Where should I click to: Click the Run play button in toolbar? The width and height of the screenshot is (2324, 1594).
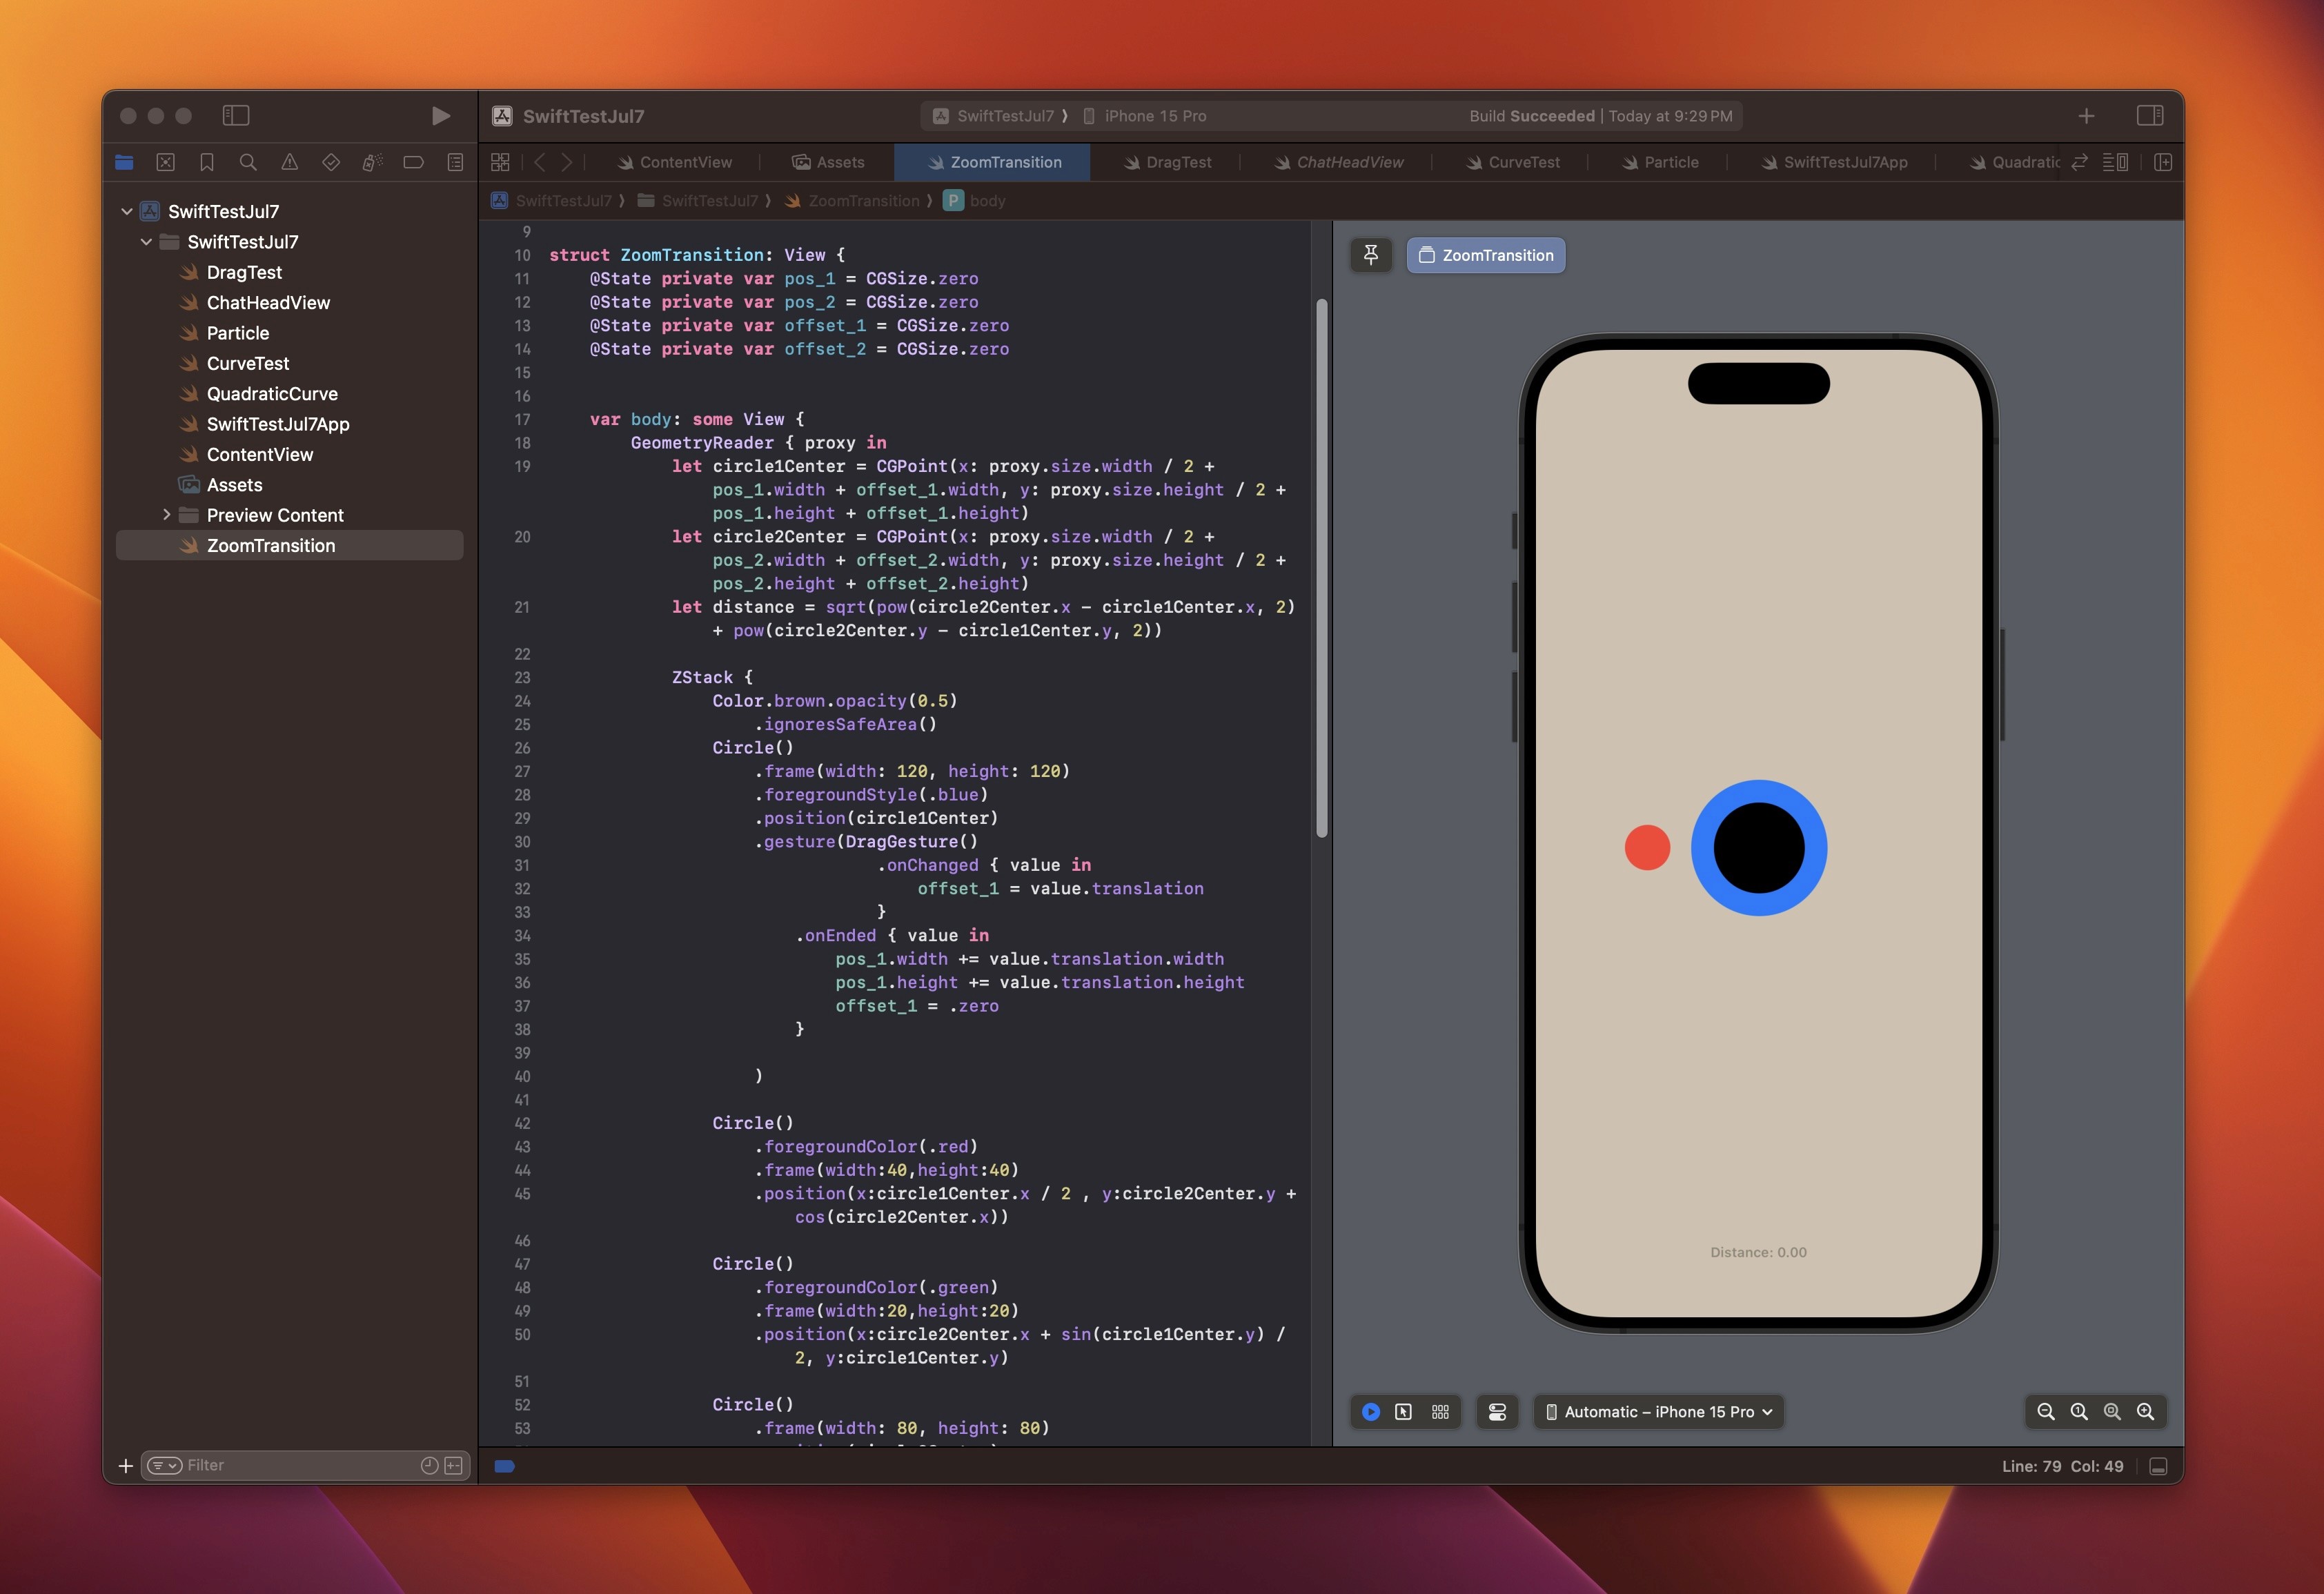440,116
